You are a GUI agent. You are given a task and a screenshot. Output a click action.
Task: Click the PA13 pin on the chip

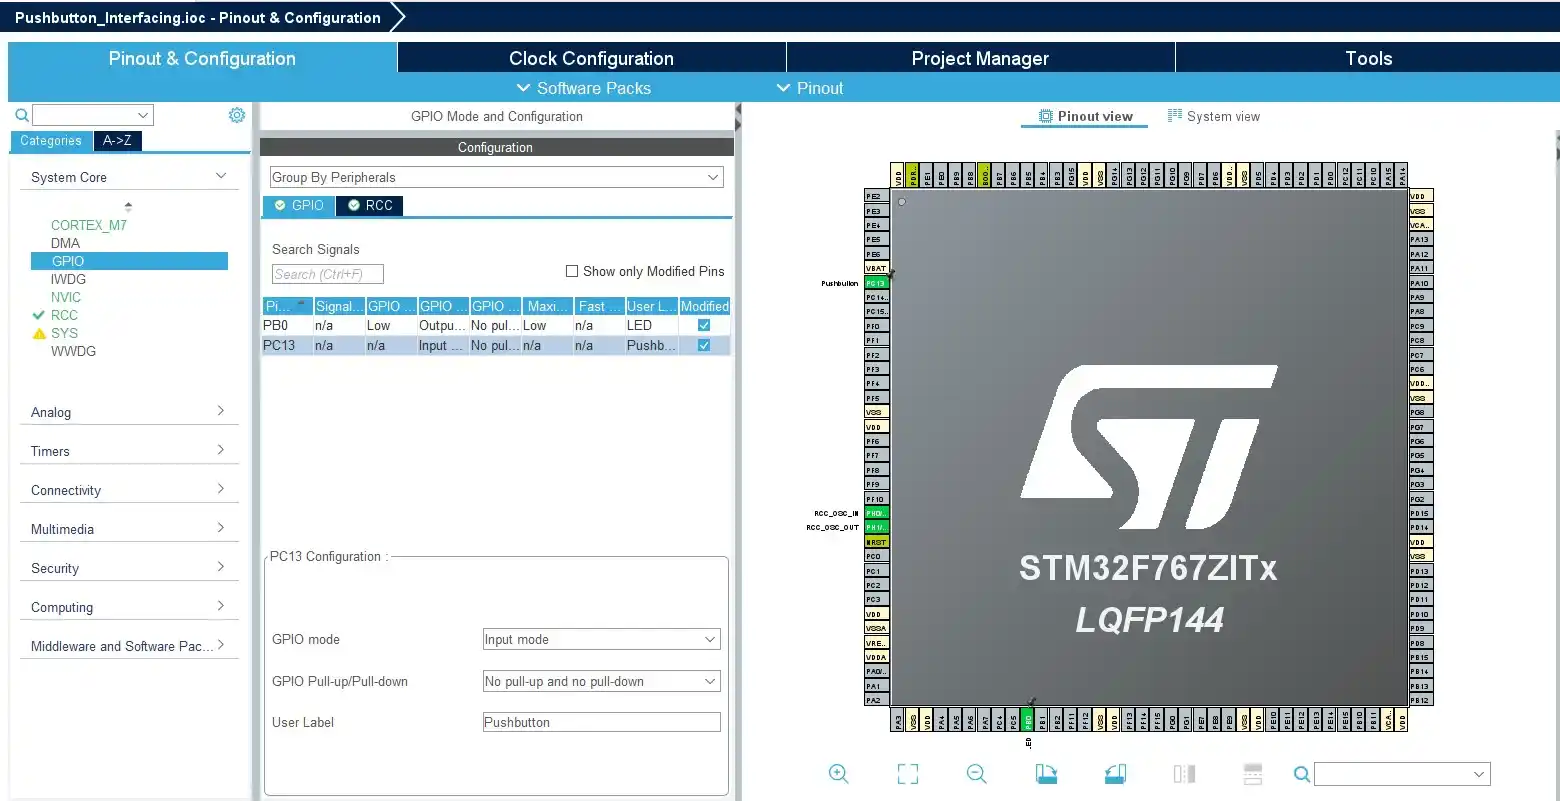point(1420,239)
